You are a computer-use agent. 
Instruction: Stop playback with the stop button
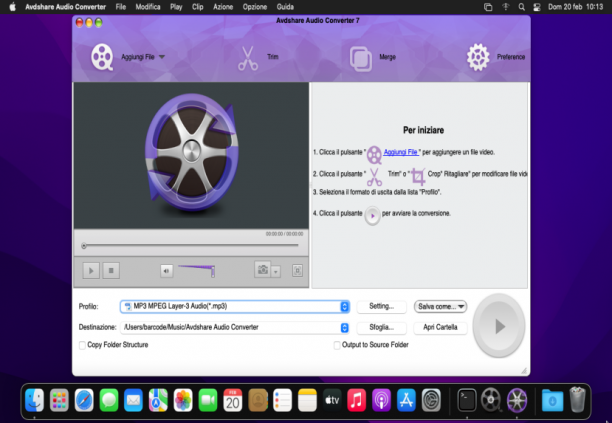click(x=111, y=270)
